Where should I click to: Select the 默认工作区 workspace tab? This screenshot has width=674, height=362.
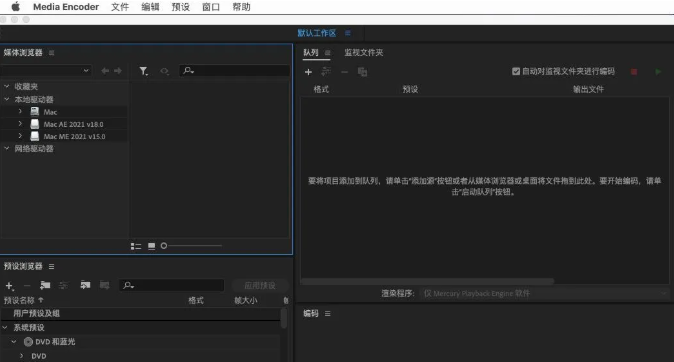click(317, 33)
